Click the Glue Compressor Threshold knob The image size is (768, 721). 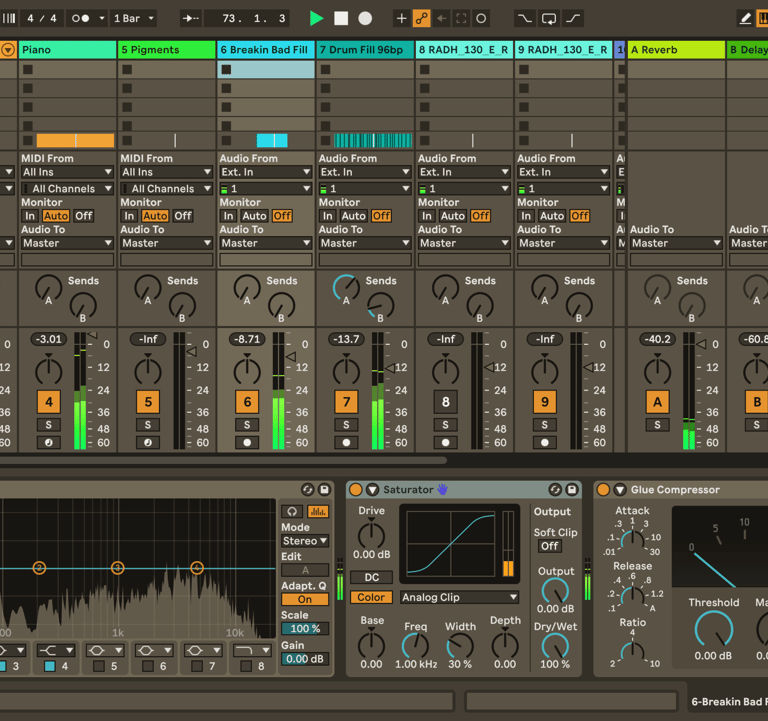click(x=713, y=629)
